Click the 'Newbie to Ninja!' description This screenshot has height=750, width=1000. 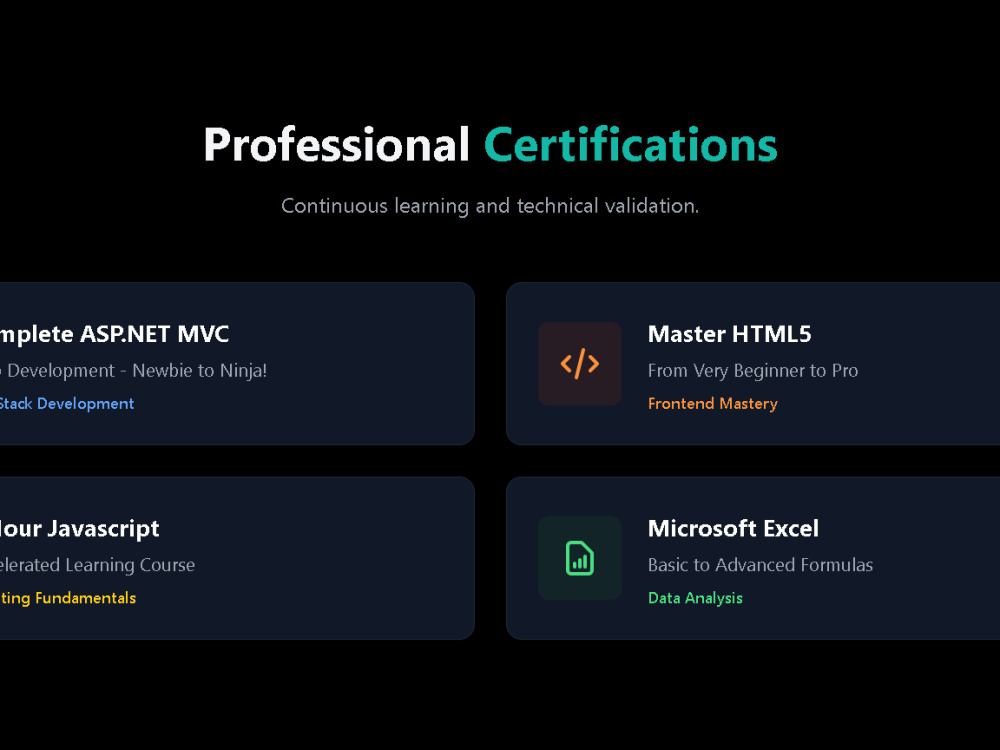click(x=200, y=371)
